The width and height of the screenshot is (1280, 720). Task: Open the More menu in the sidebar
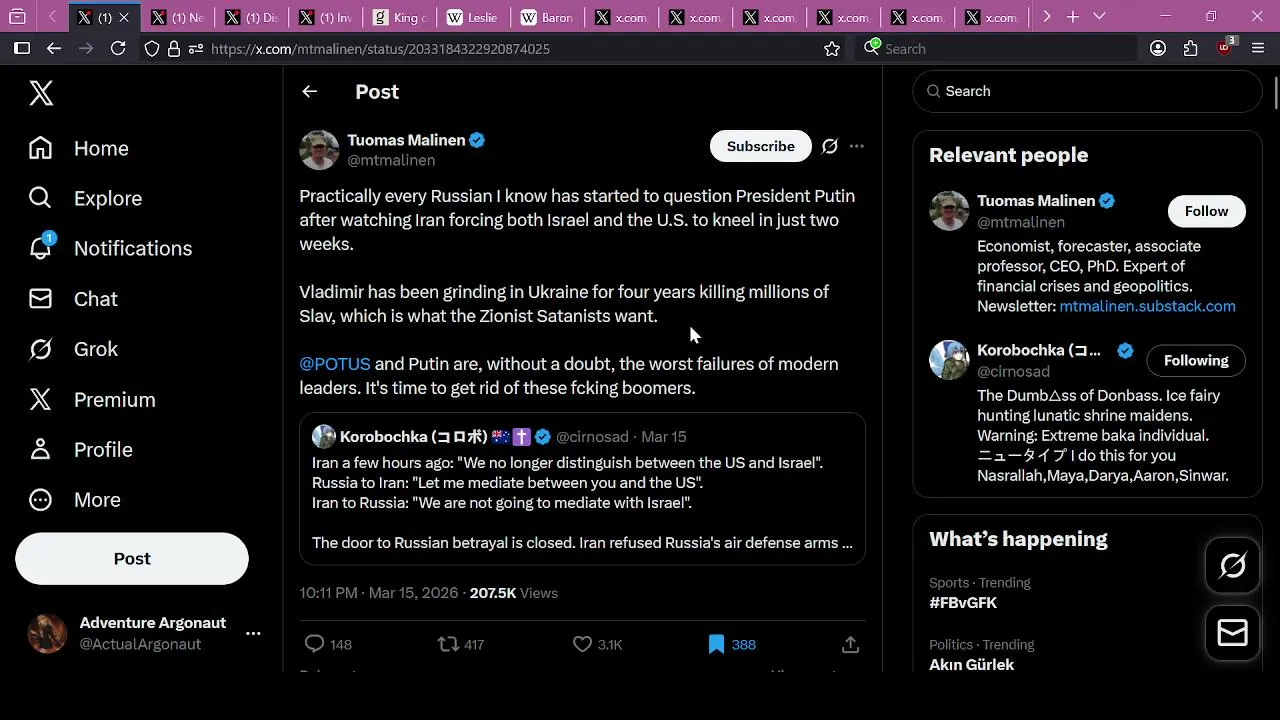tap(75, 499)
